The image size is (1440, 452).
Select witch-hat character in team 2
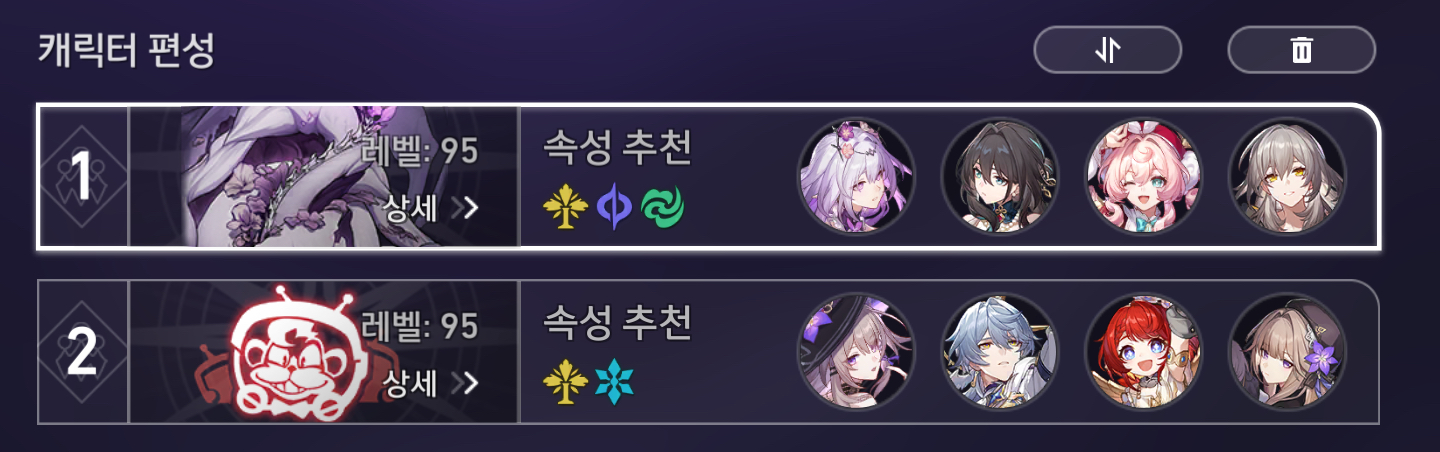coord(856,352)
